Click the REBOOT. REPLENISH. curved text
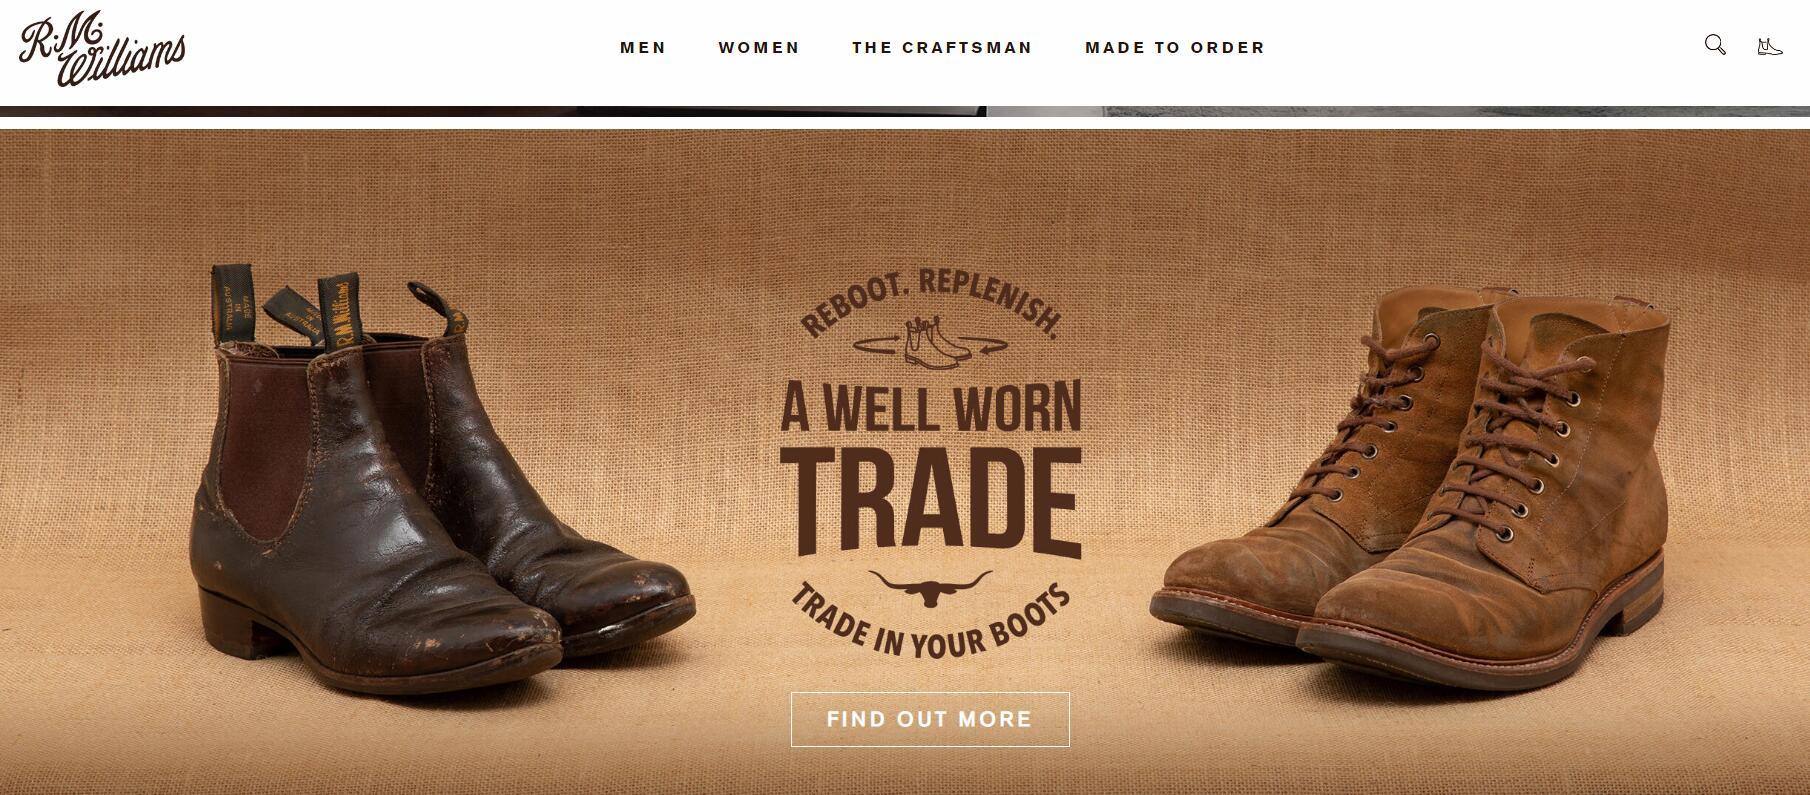This screenshot has height=795, width=1810. pyautogui.click(x=930, y=298)
